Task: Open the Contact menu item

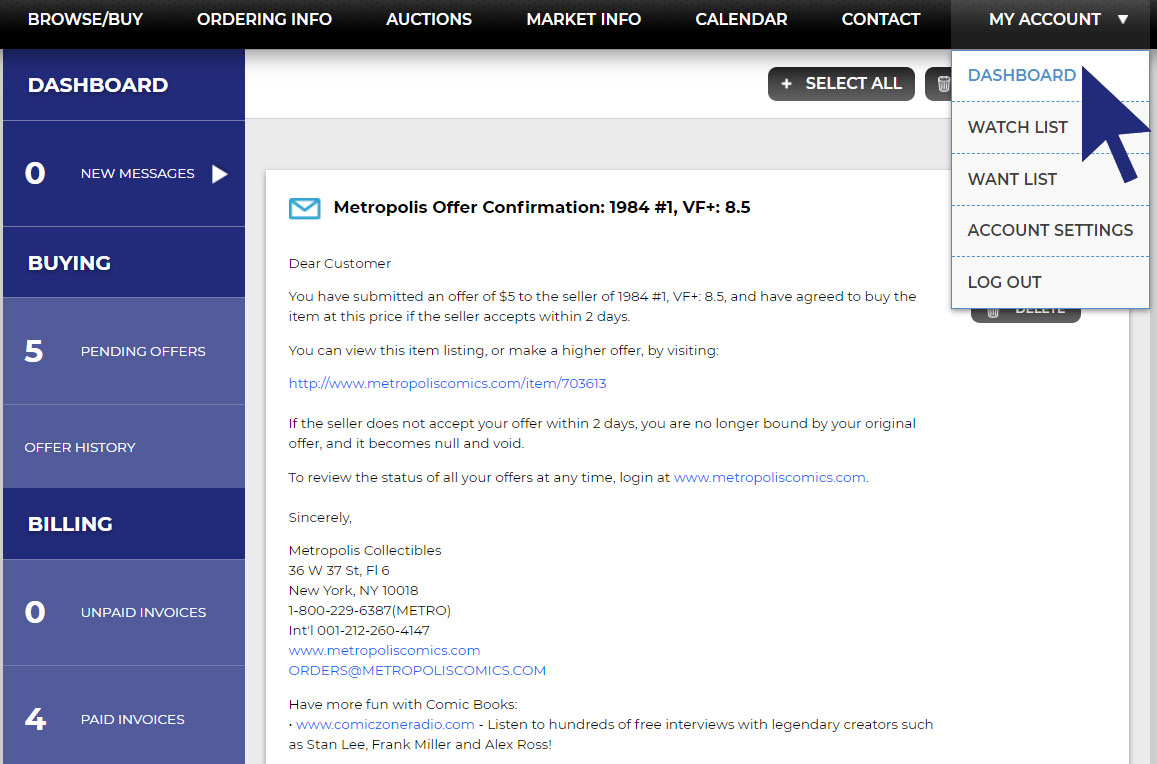Action: point(880,19)
